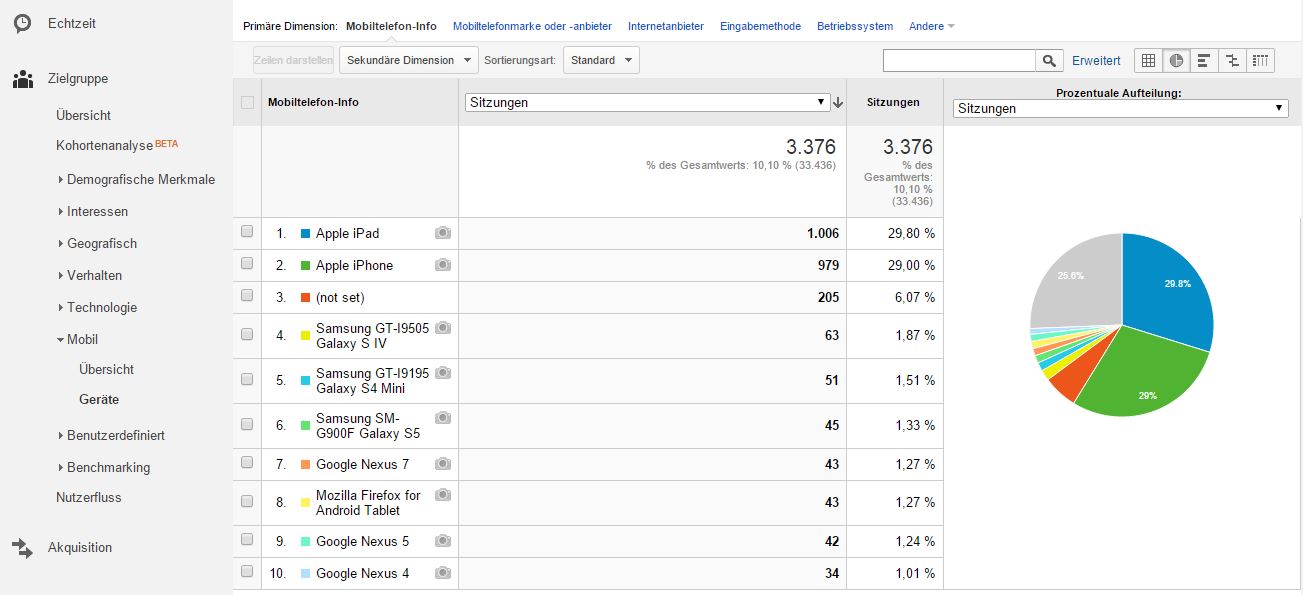
Task: Open camera image for Samsung GT-I9505 Galaxy S IV
Action: (x=443, y=328)
